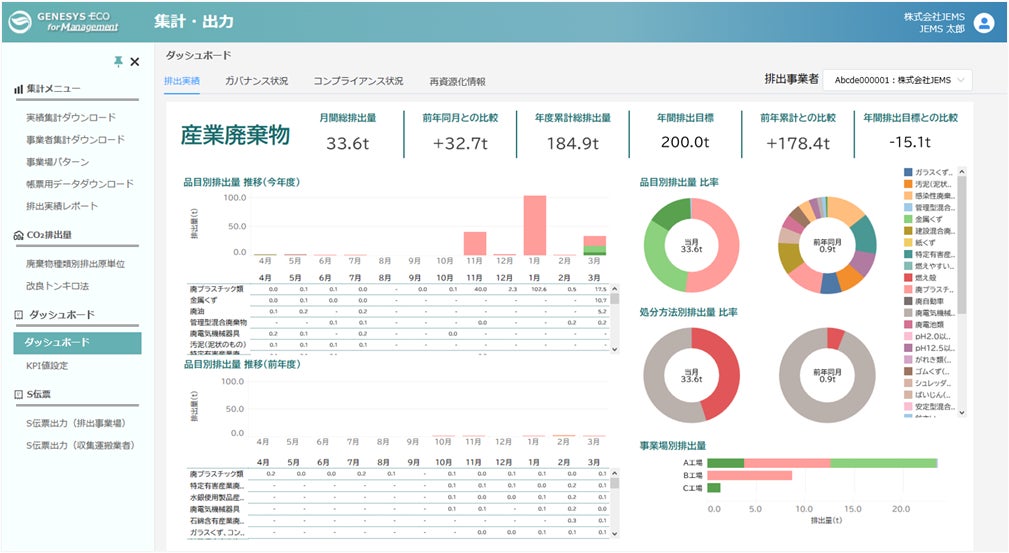
Task: Open the user profile avatar icon
Action: (984, 23)
